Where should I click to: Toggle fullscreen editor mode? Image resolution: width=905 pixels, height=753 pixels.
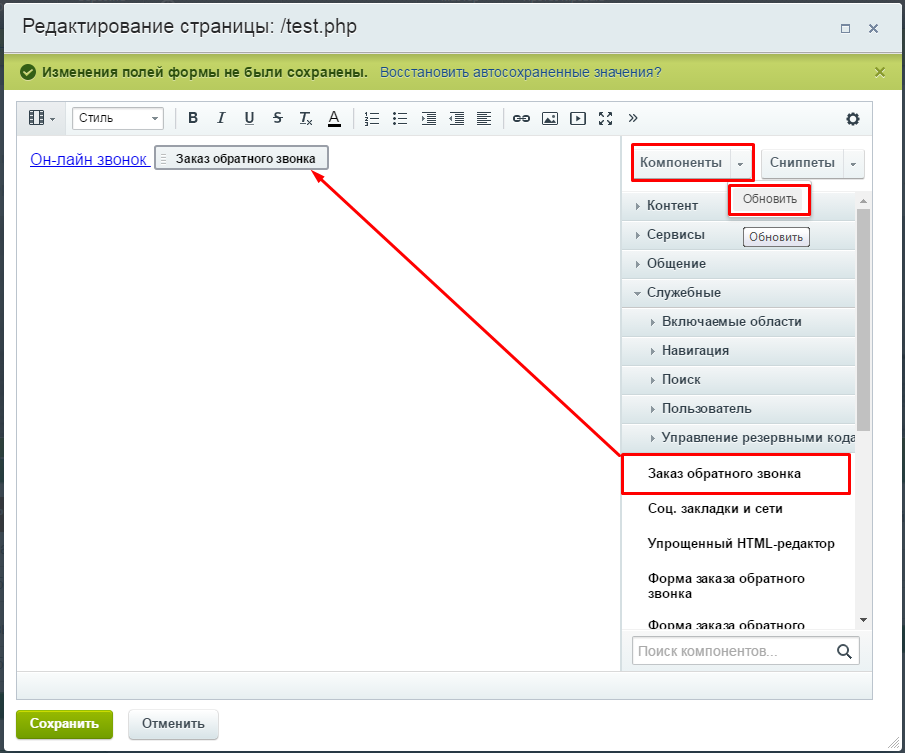(x=605, y=118)
